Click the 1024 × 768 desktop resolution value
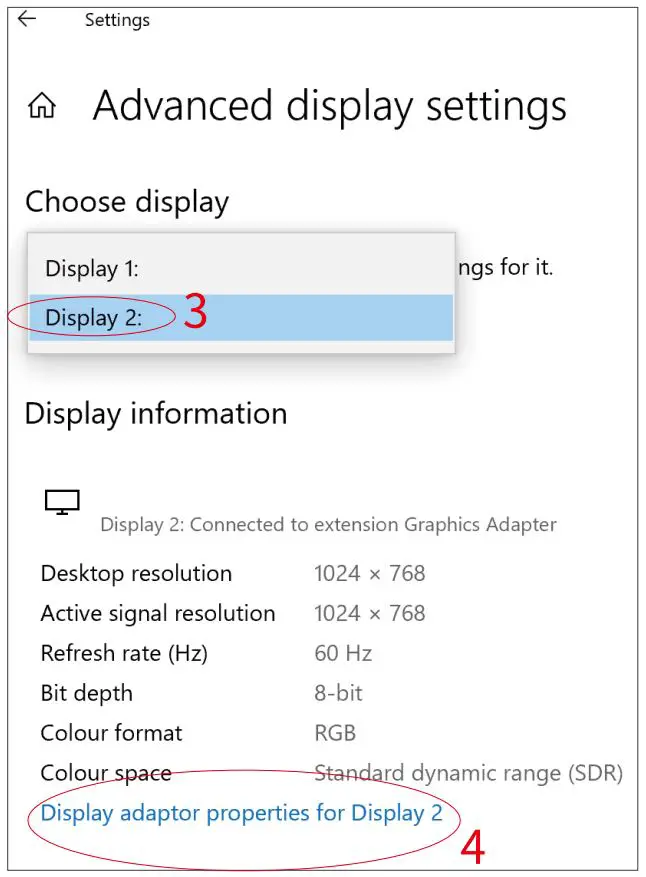This screenshot has width=646, height=877. pyautogui.click(x=369, y=573)
